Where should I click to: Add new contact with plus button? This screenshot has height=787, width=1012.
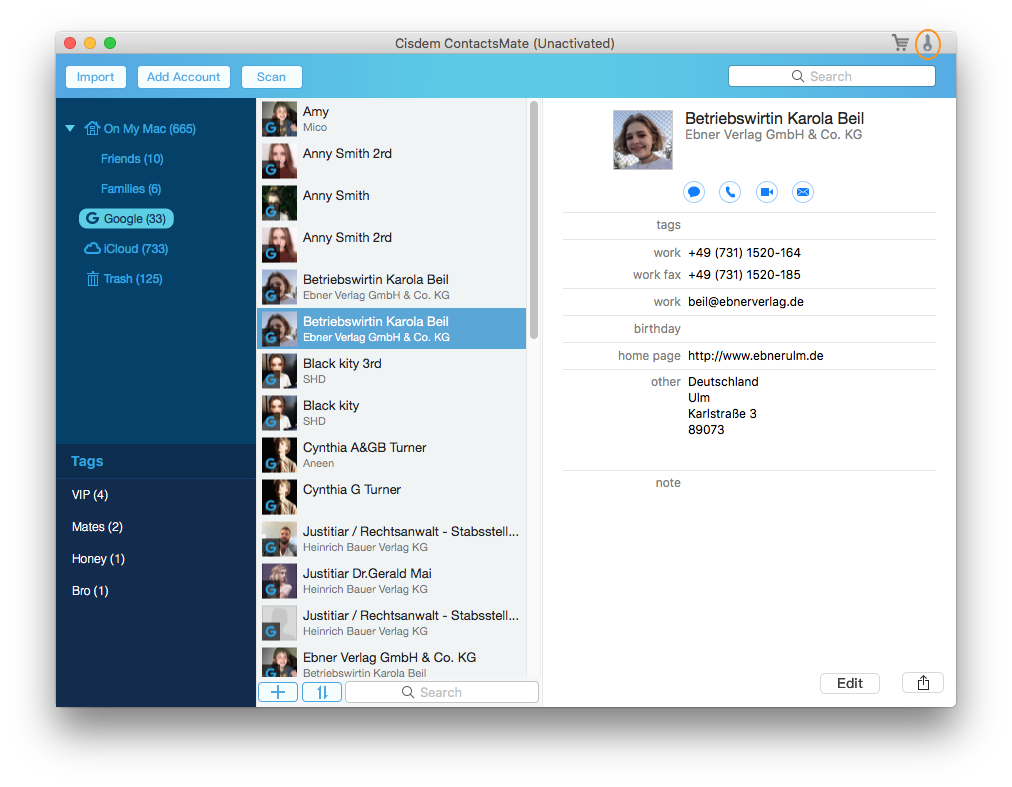[x=278, y=692]
